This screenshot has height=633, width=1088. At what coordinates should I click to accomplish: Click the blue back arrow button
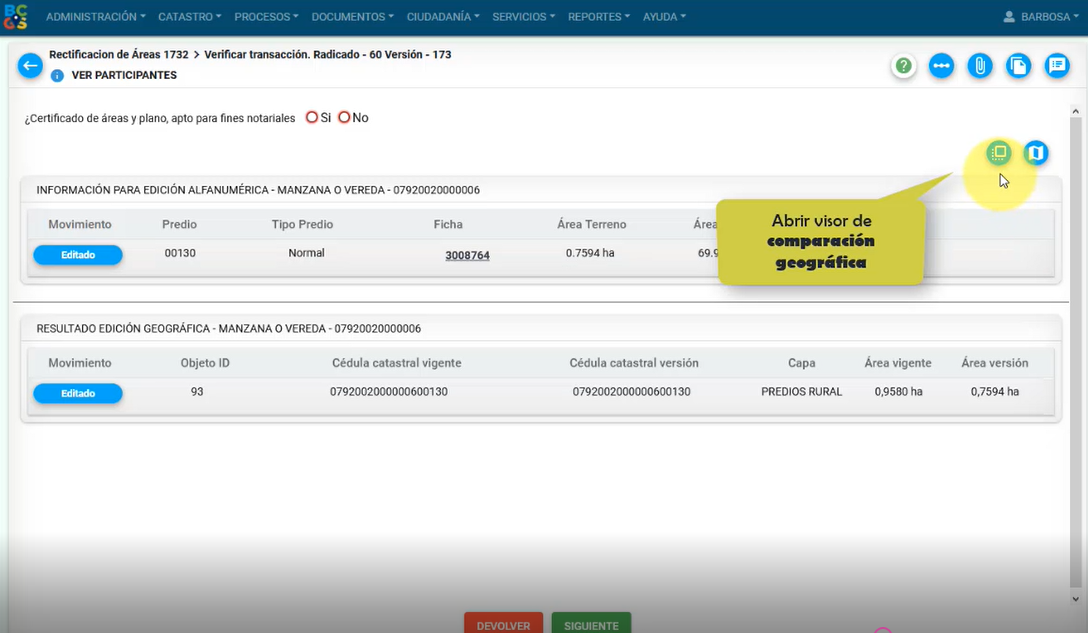click(30, 66)
